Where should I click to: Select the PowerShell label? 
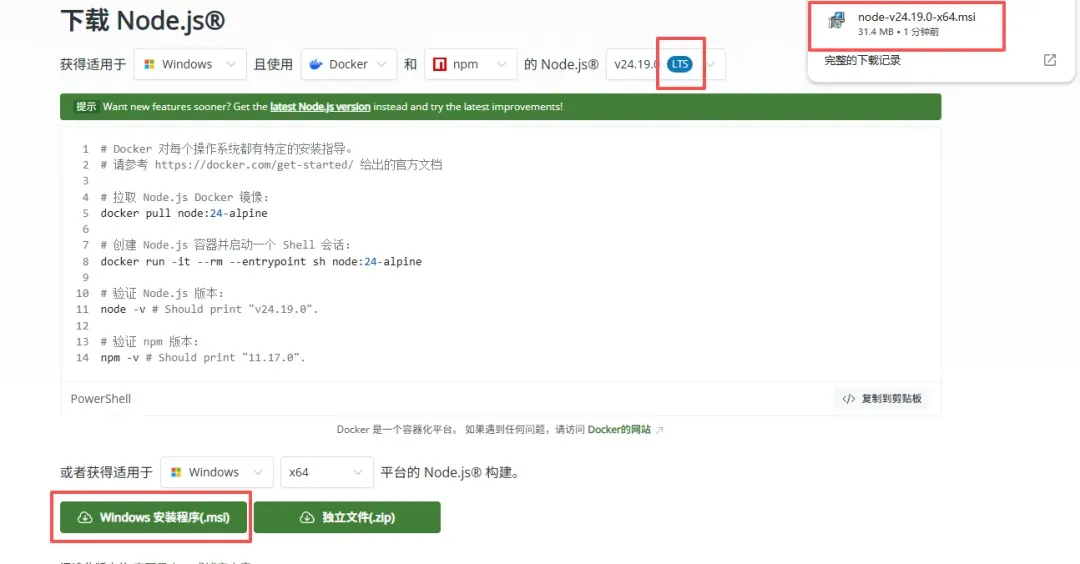point(101,399)
